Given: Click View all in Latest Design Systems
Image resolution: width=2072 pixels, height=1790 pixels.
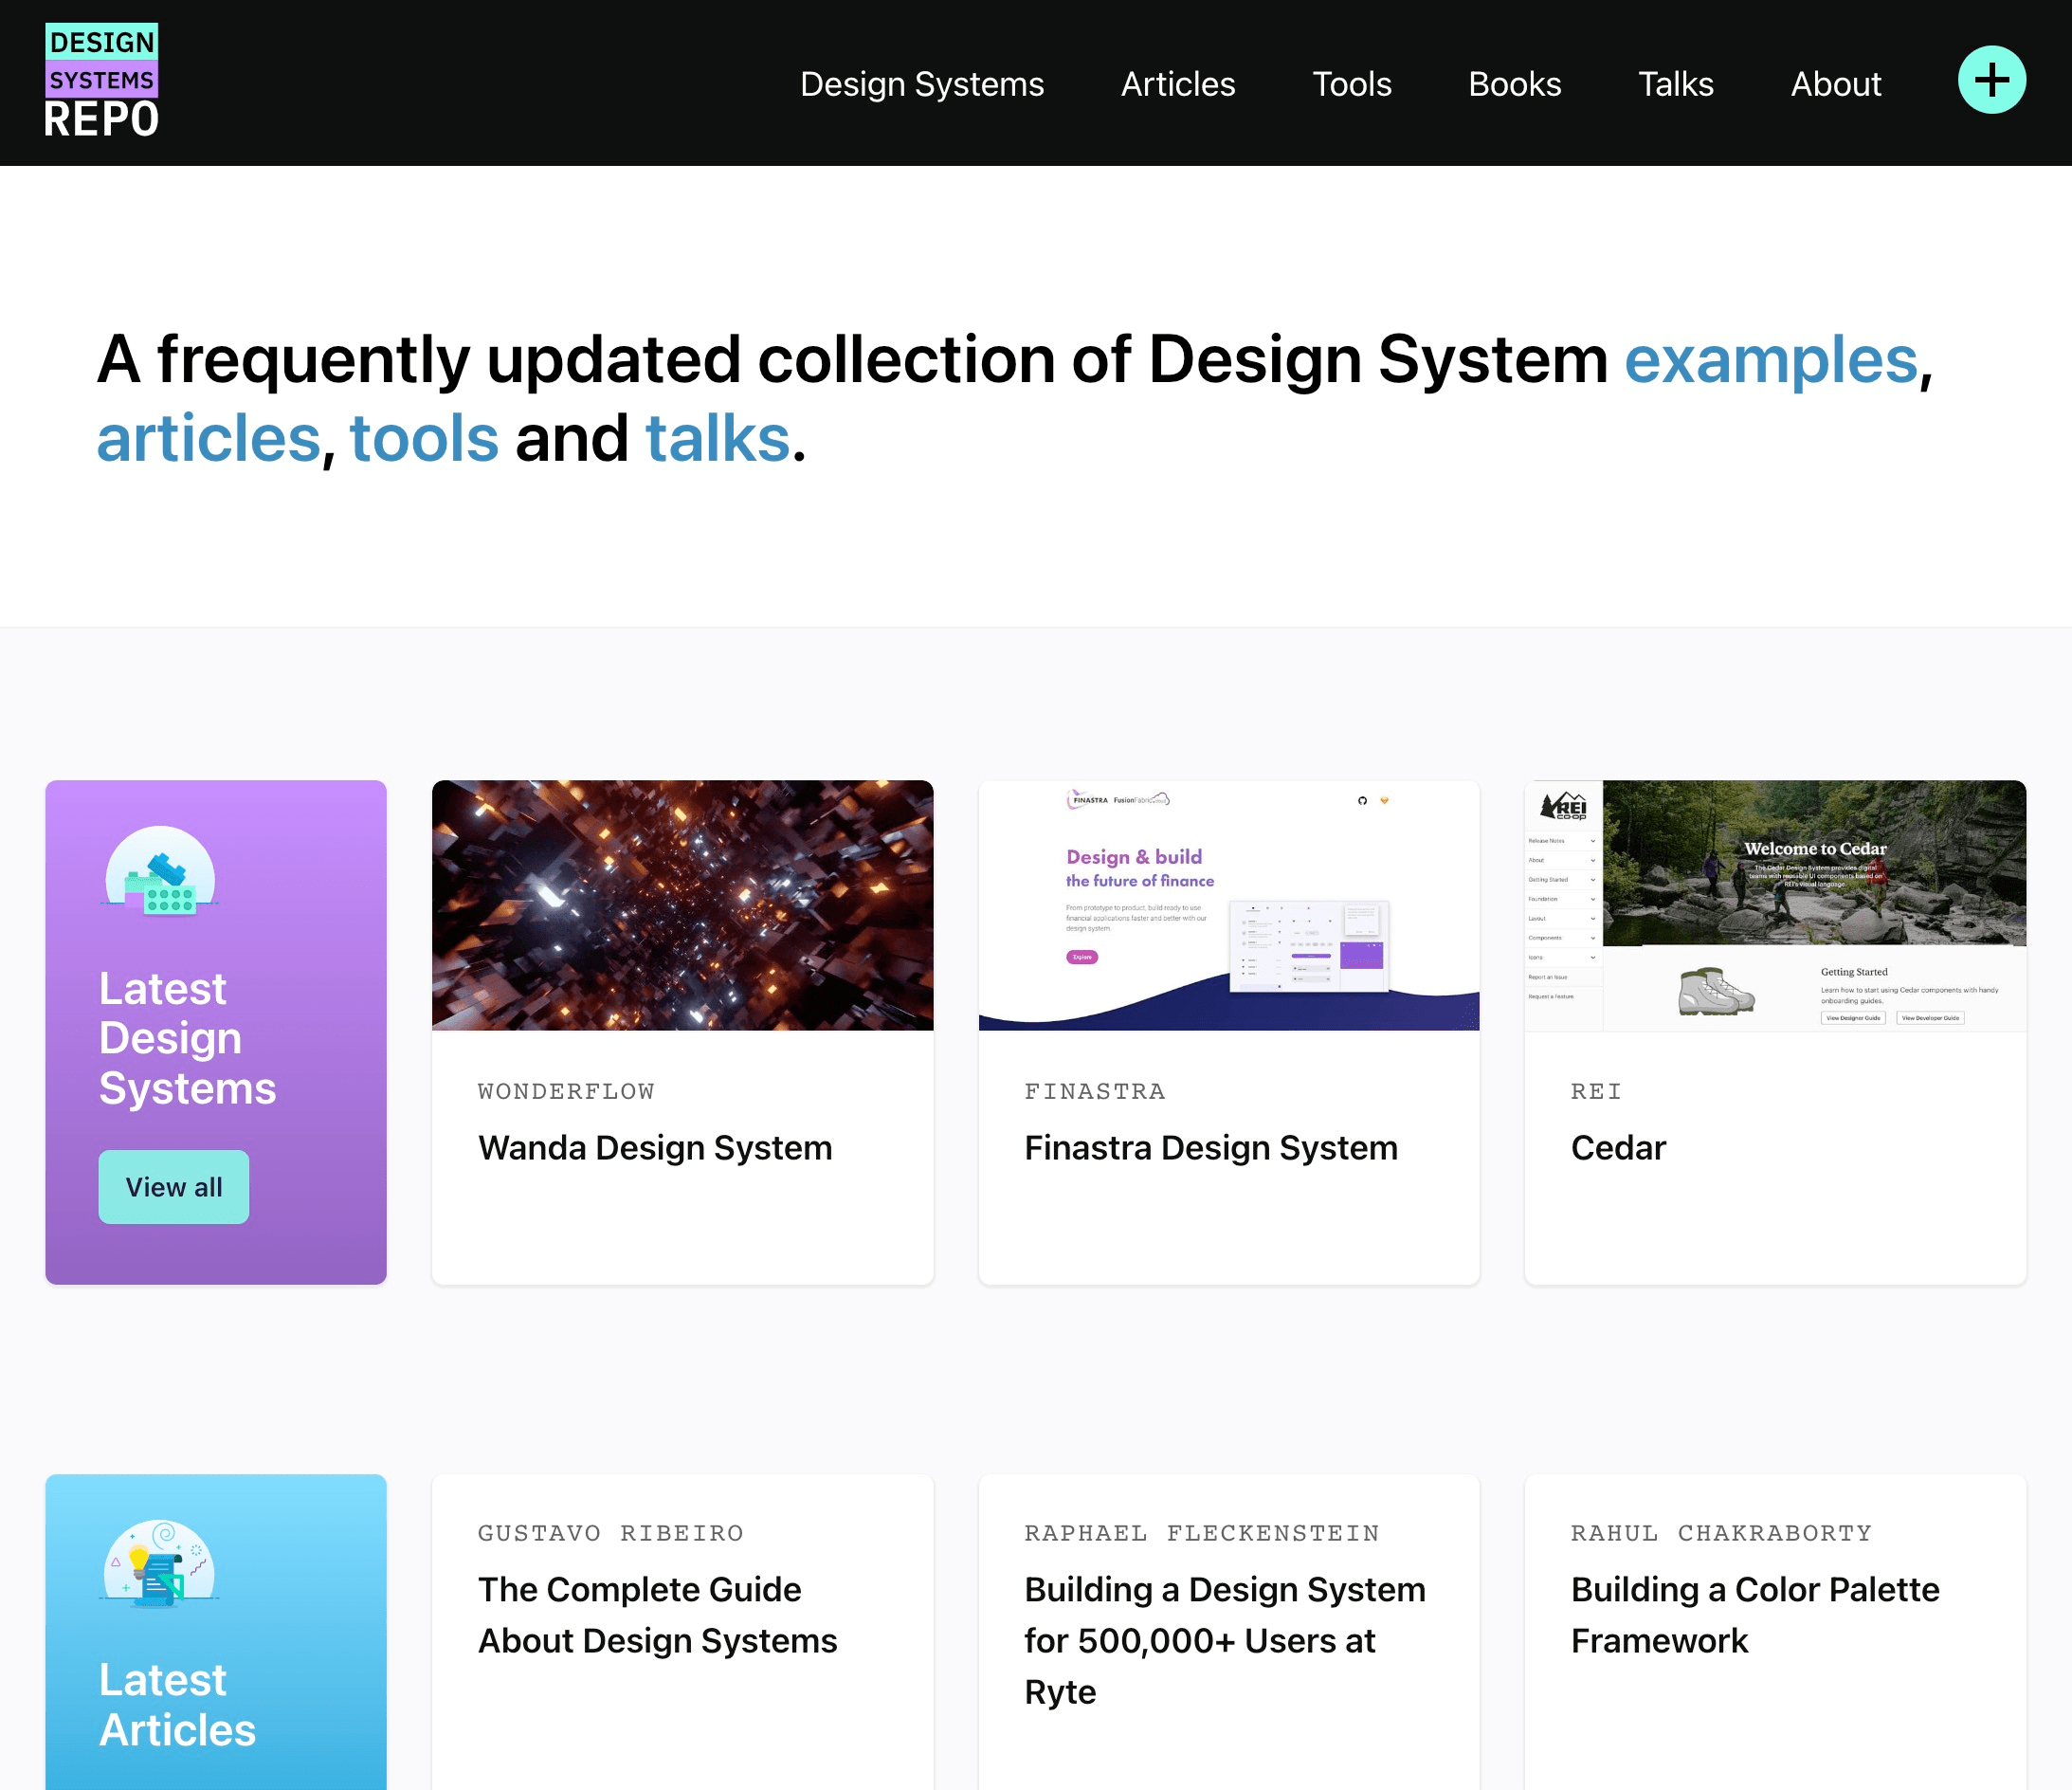Looking at the screenshot, I should click(174, 1187).
